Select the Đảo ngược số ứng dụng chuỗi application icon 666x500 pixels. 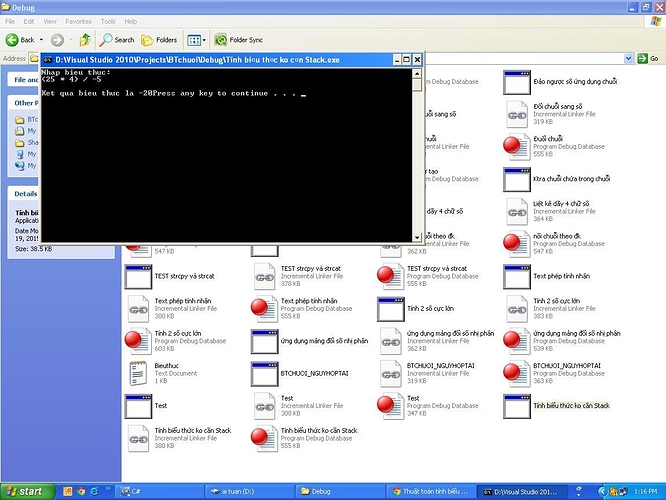tap(517, 82)
